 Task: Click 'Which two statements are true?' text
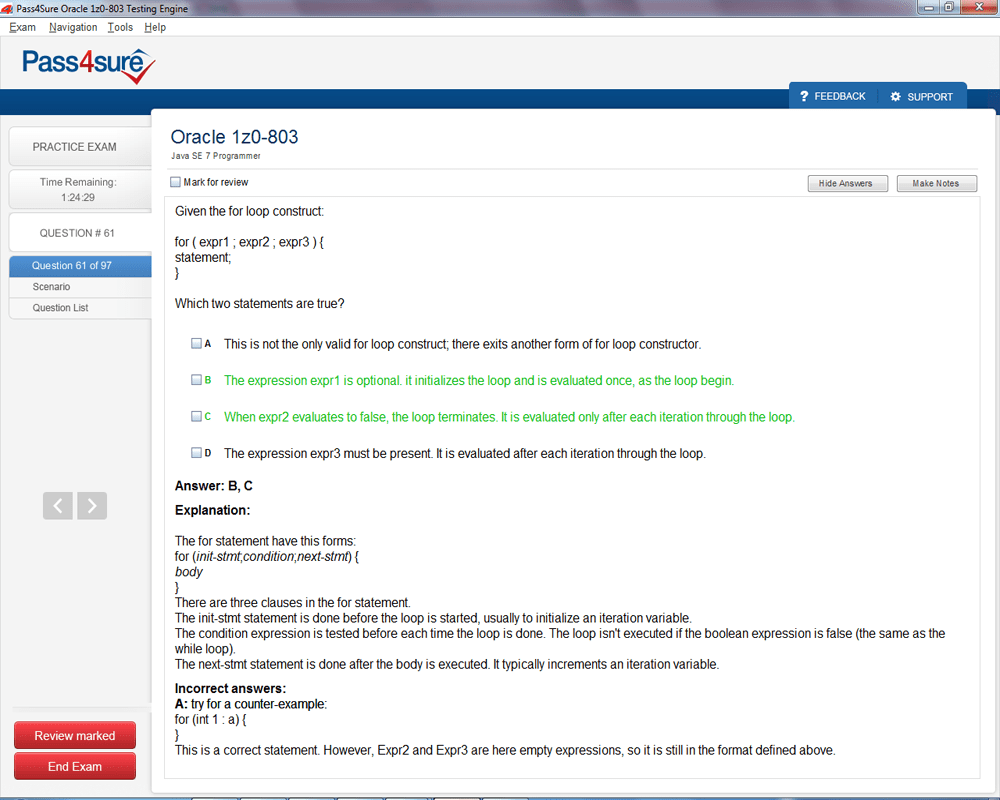click(x=260, y=304)
